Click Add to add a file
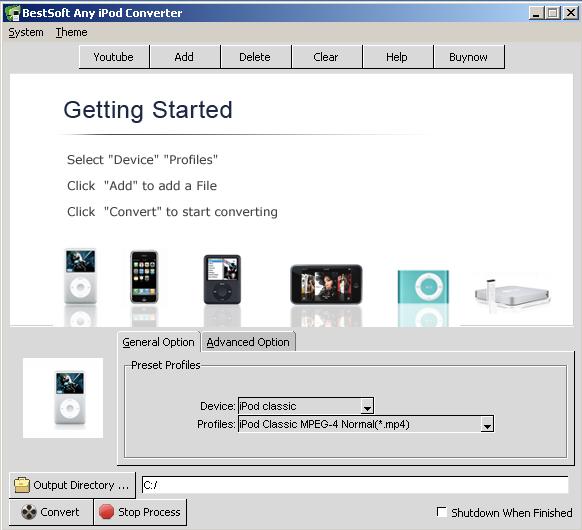Screen dimensions: 582x530 click(184, 57)
